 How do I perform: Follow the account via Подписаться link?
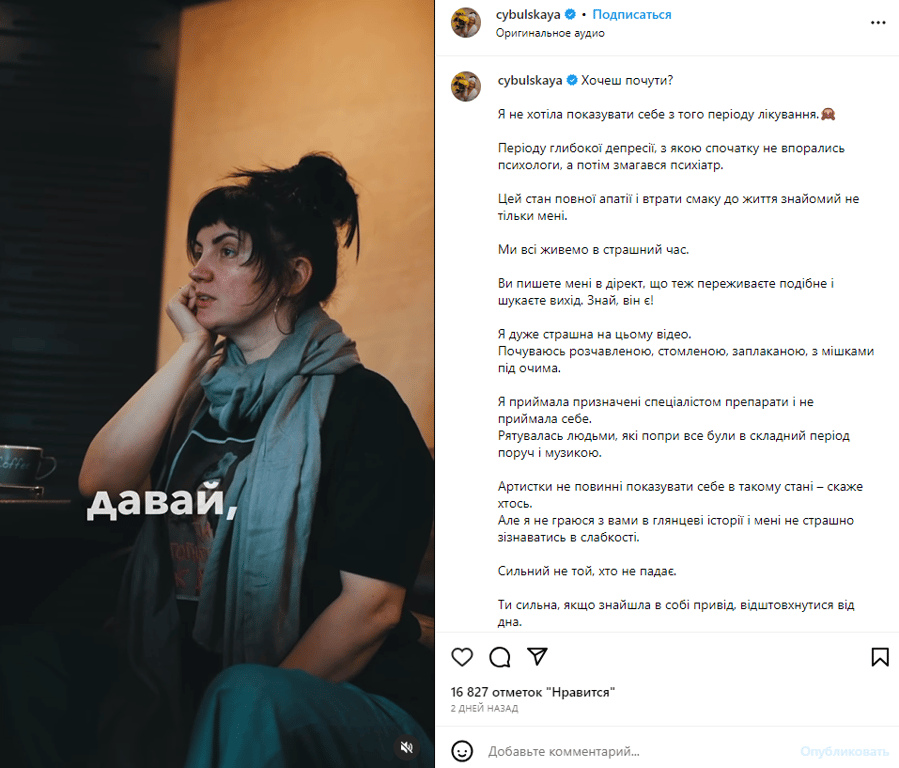(632, 14)
